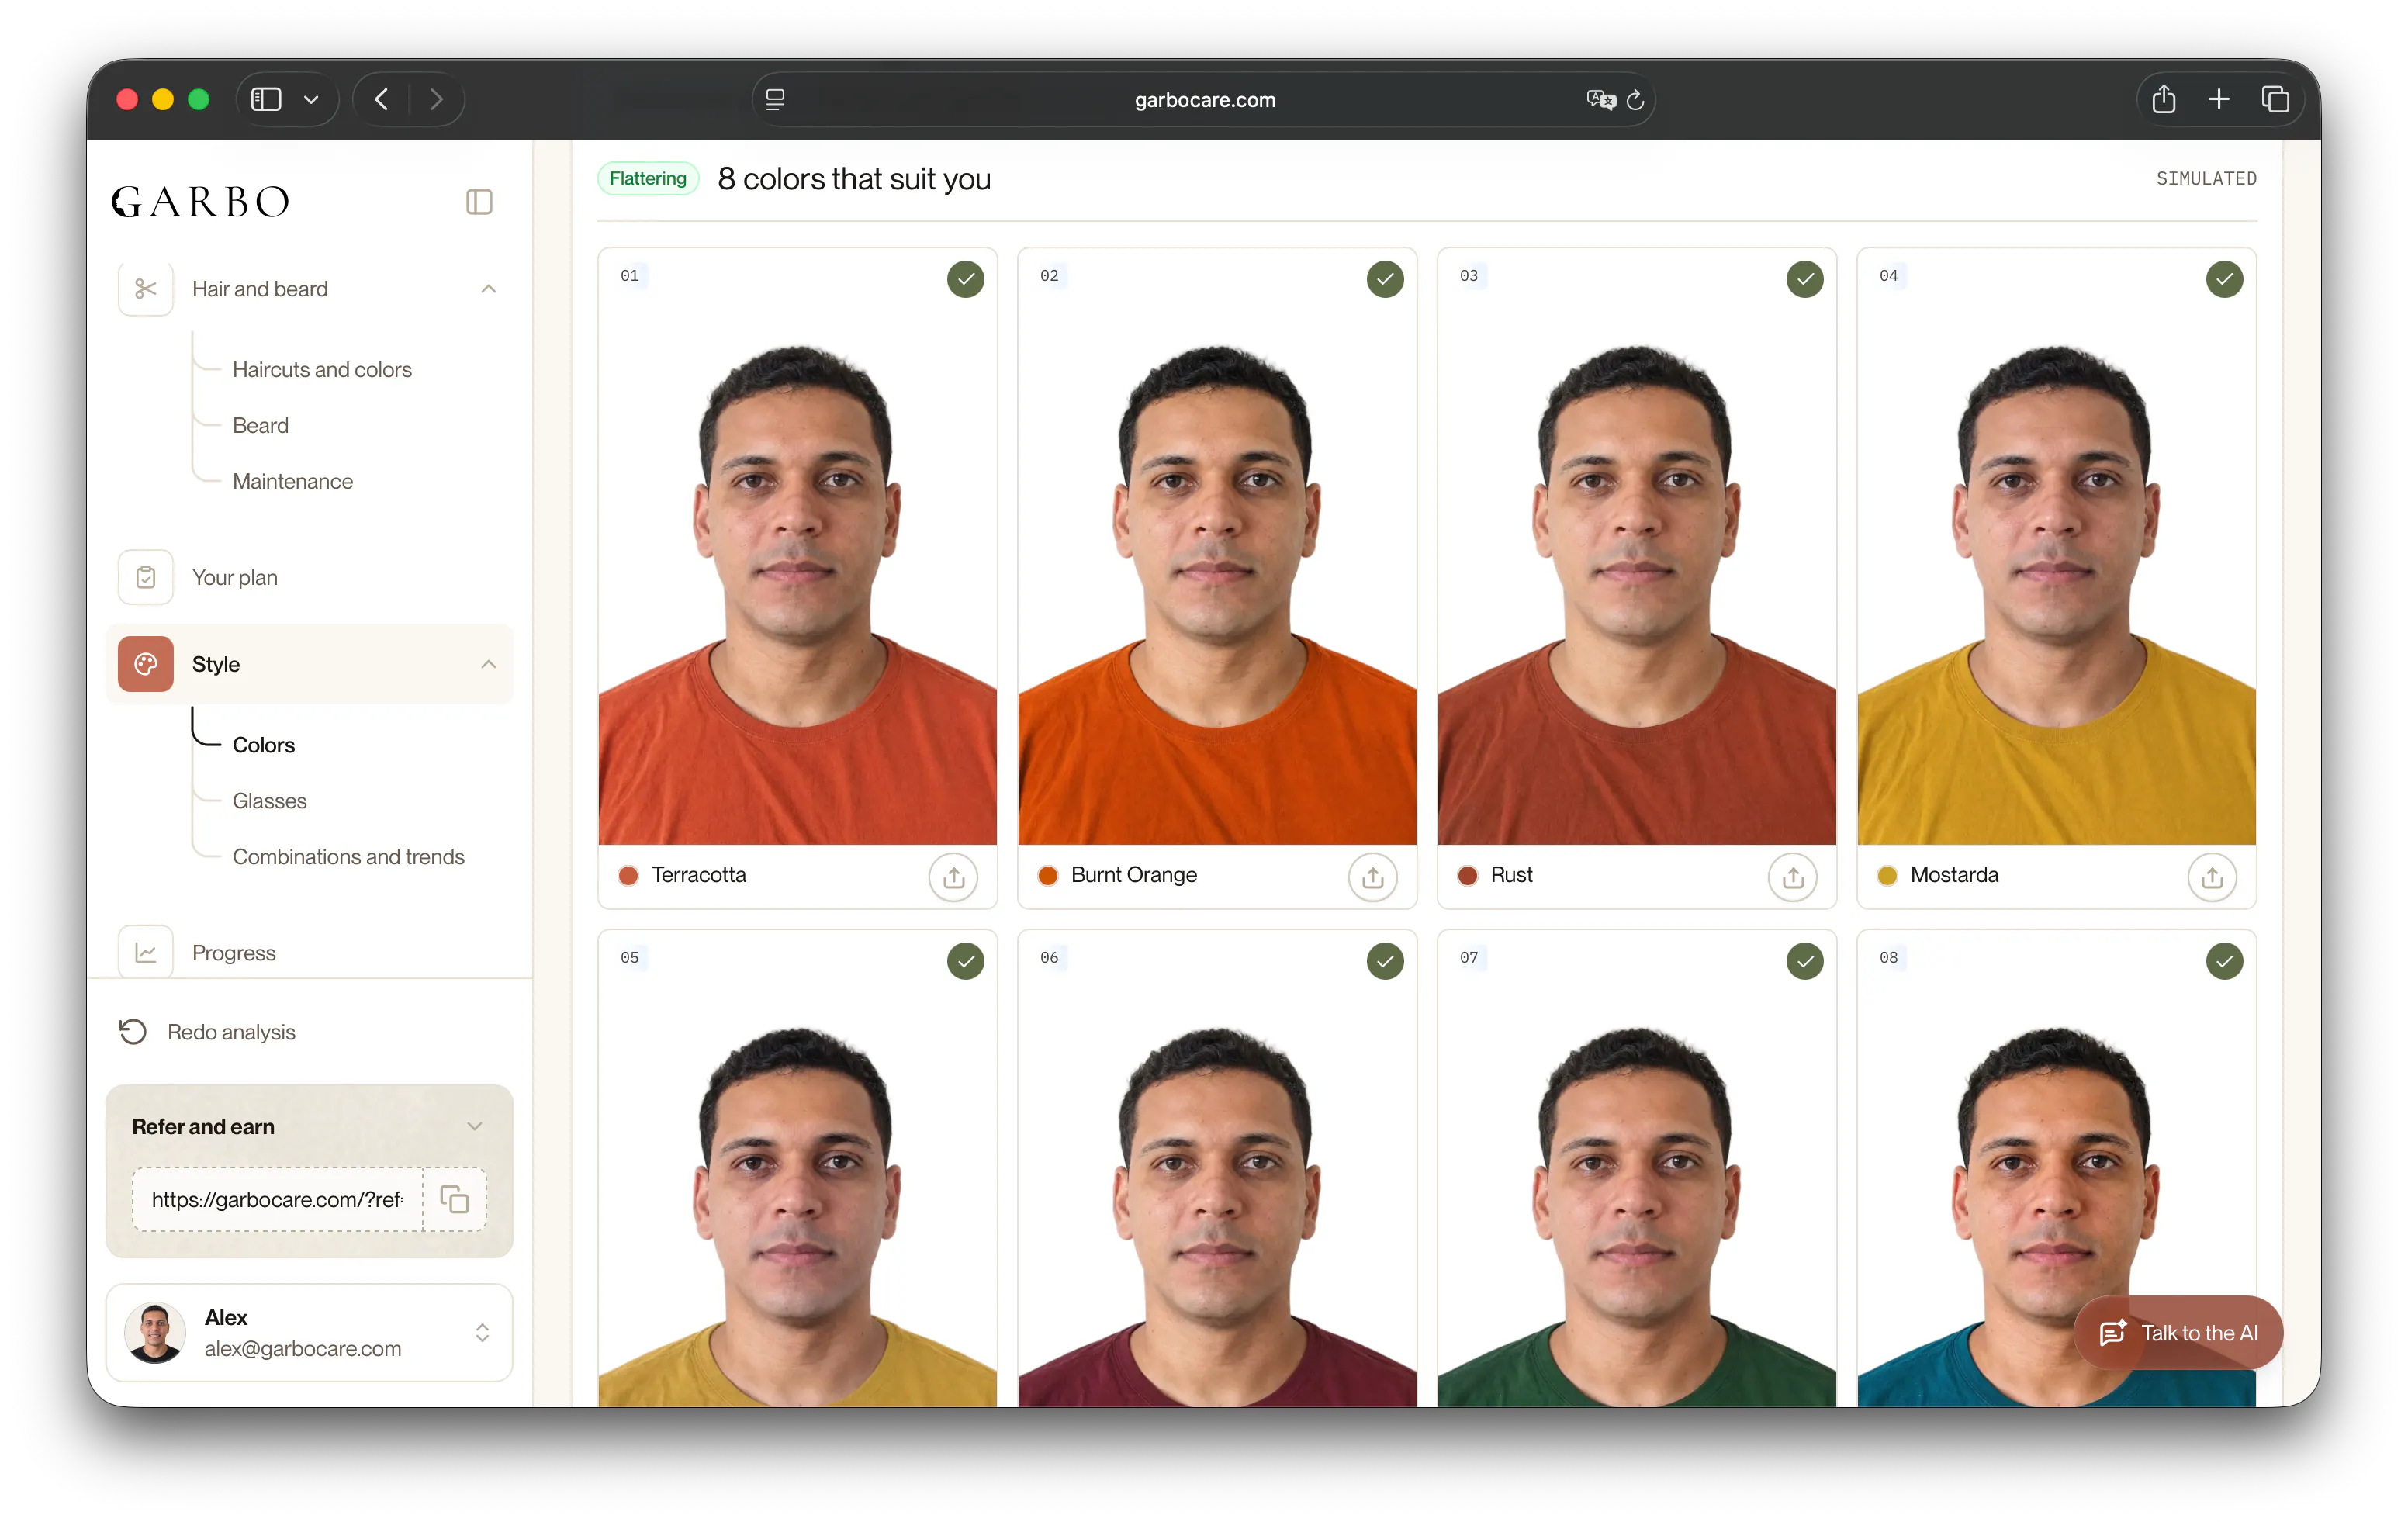Collapse the Style section chevron

488,665
